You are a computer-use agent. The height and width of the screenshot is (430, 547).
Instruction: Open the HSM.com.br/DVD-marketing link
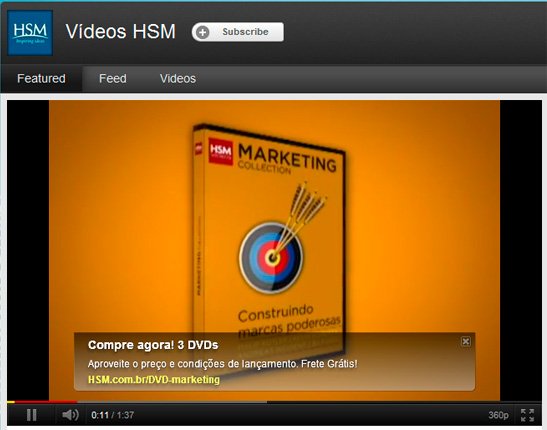(153, 379)
